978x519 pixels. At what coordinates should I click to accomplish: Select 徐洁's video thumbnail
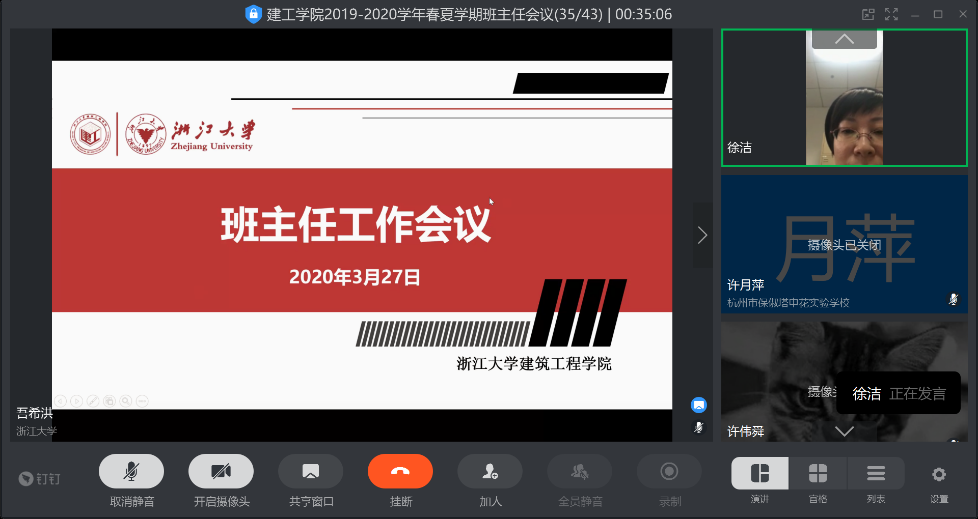click(x=844, y=97)
